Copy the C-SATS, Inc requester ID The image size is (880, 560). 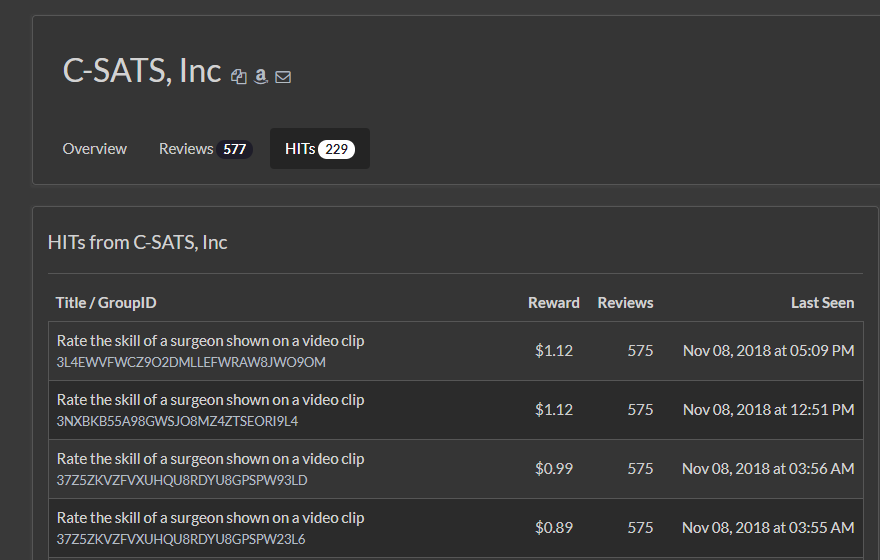(x=239, y=76)
